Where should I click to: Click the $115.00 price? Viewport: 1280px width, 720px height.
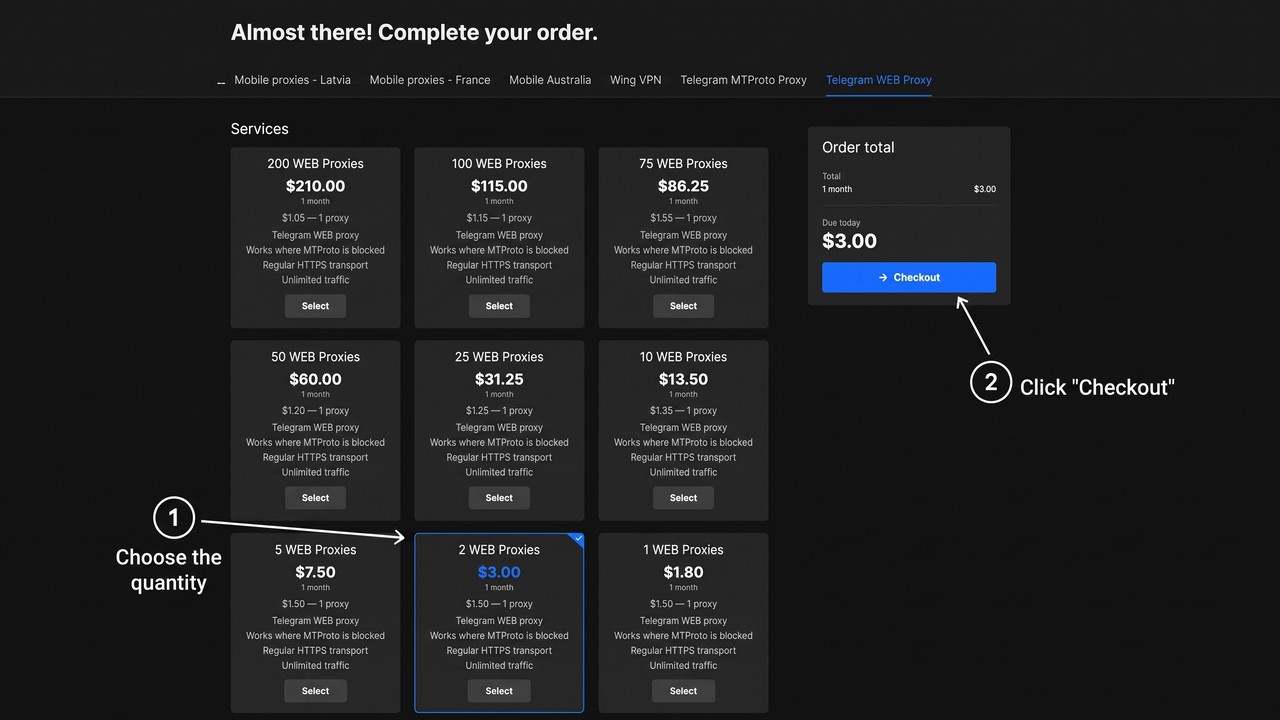tap(499, 186)
